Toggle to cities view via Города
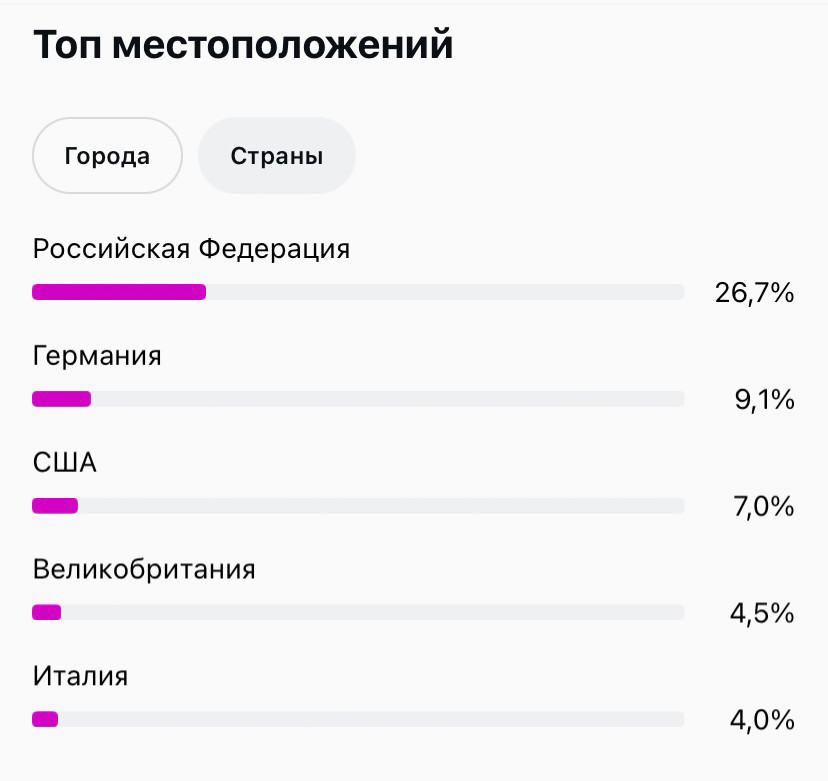 (x=106, y=155)
